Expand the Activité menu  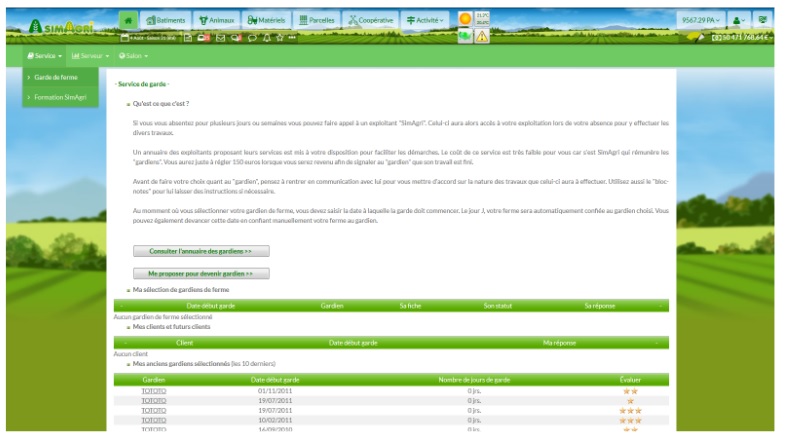point(425,20)
